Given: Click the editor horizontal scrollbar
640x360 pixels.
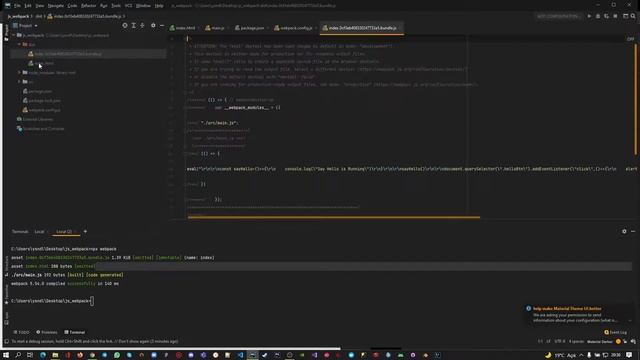Looking at the screenshot, I should (333, 217).
